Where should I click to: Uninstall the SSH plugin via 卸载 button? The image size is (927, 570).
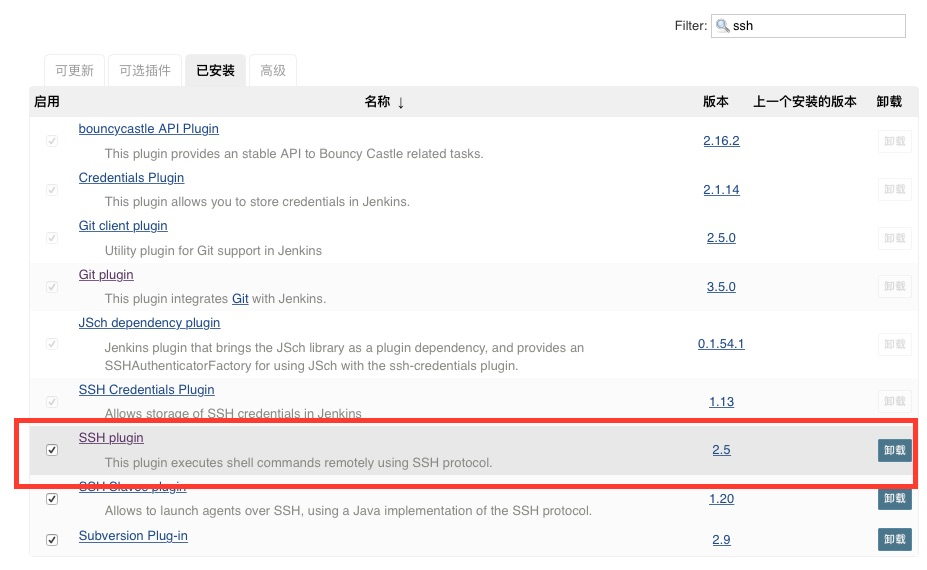[x=894, y=450]
